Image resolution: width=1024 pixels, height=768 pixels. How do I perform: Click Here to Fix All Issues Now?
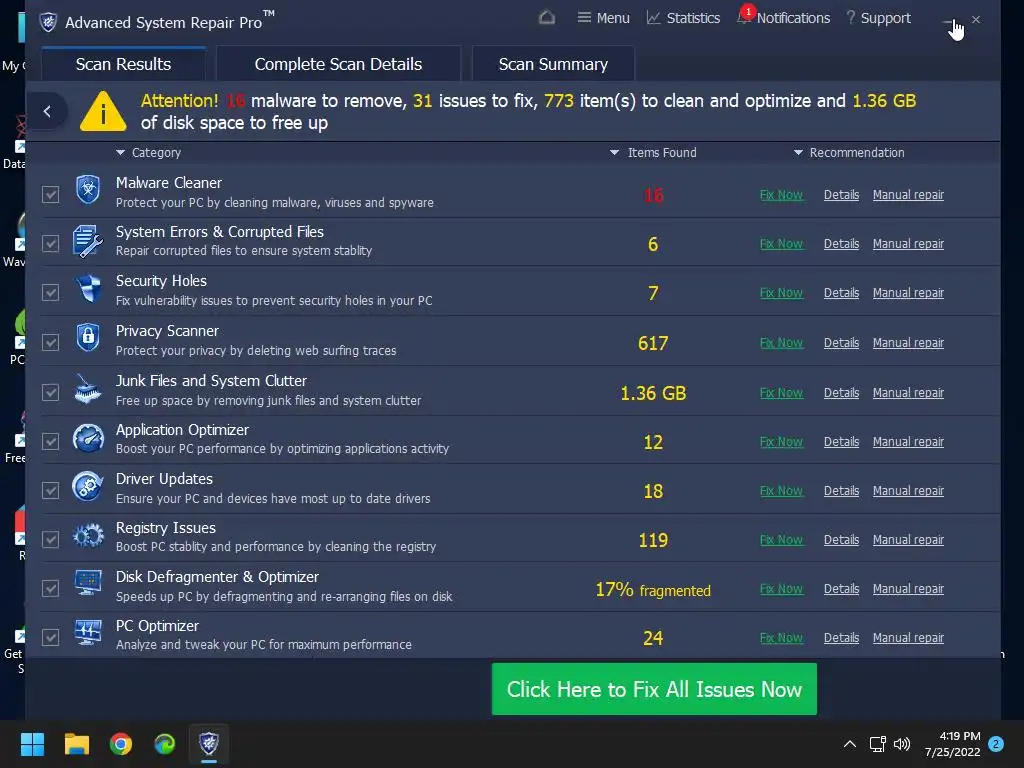[654, 689]
